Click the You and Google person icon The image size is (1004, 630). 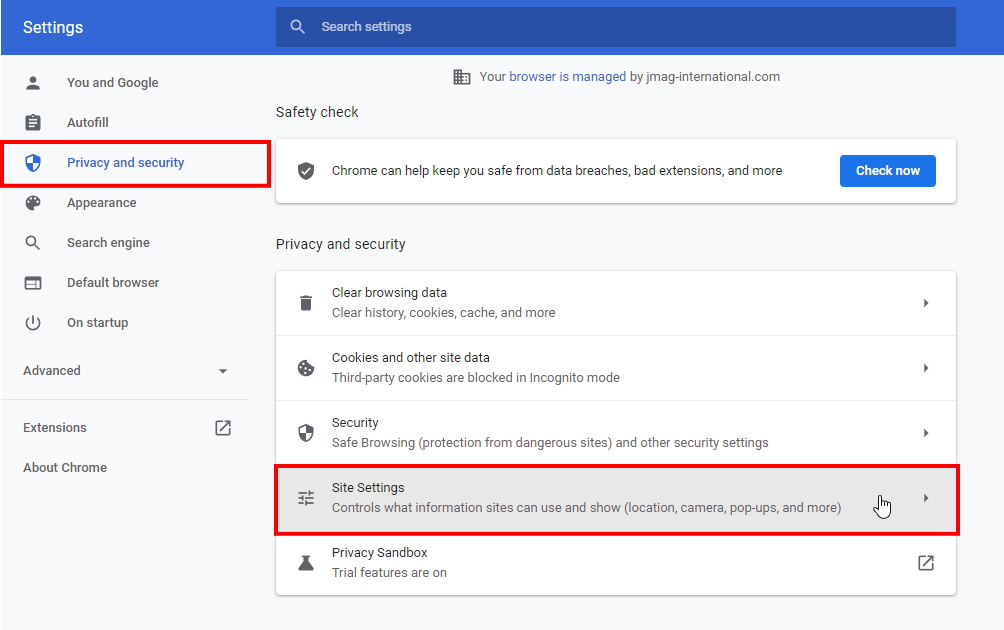point(33,83)
